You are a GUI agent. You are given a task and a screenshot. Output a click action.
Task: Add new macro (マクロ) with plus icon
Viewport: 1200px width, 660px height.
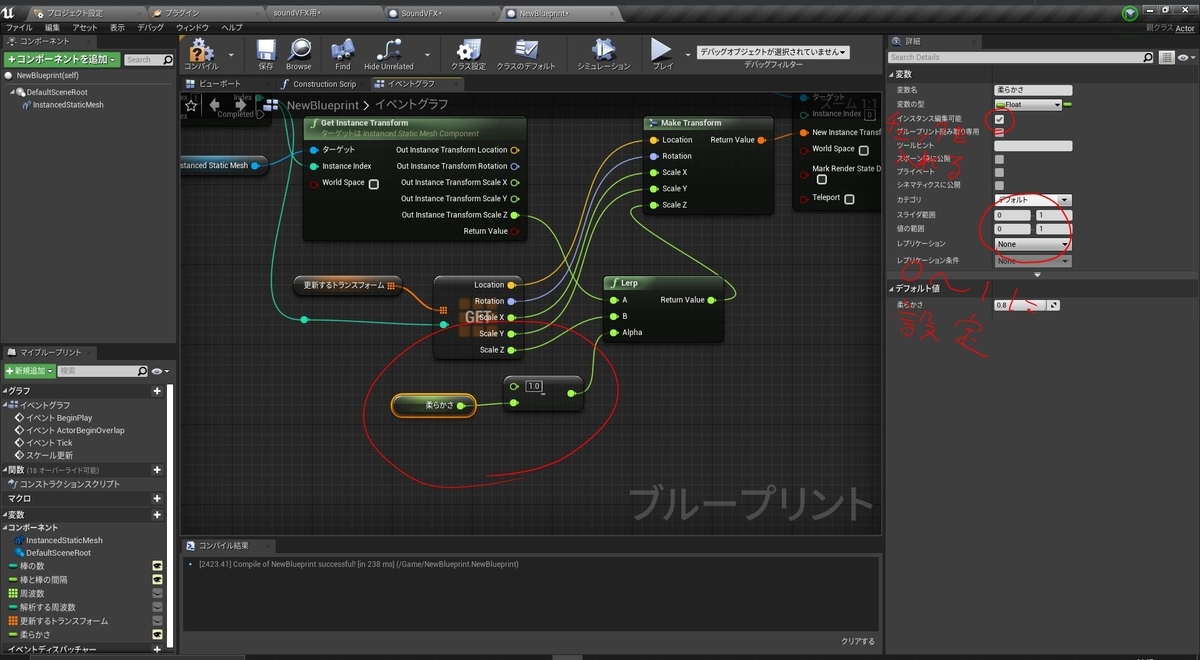point(157,498)
